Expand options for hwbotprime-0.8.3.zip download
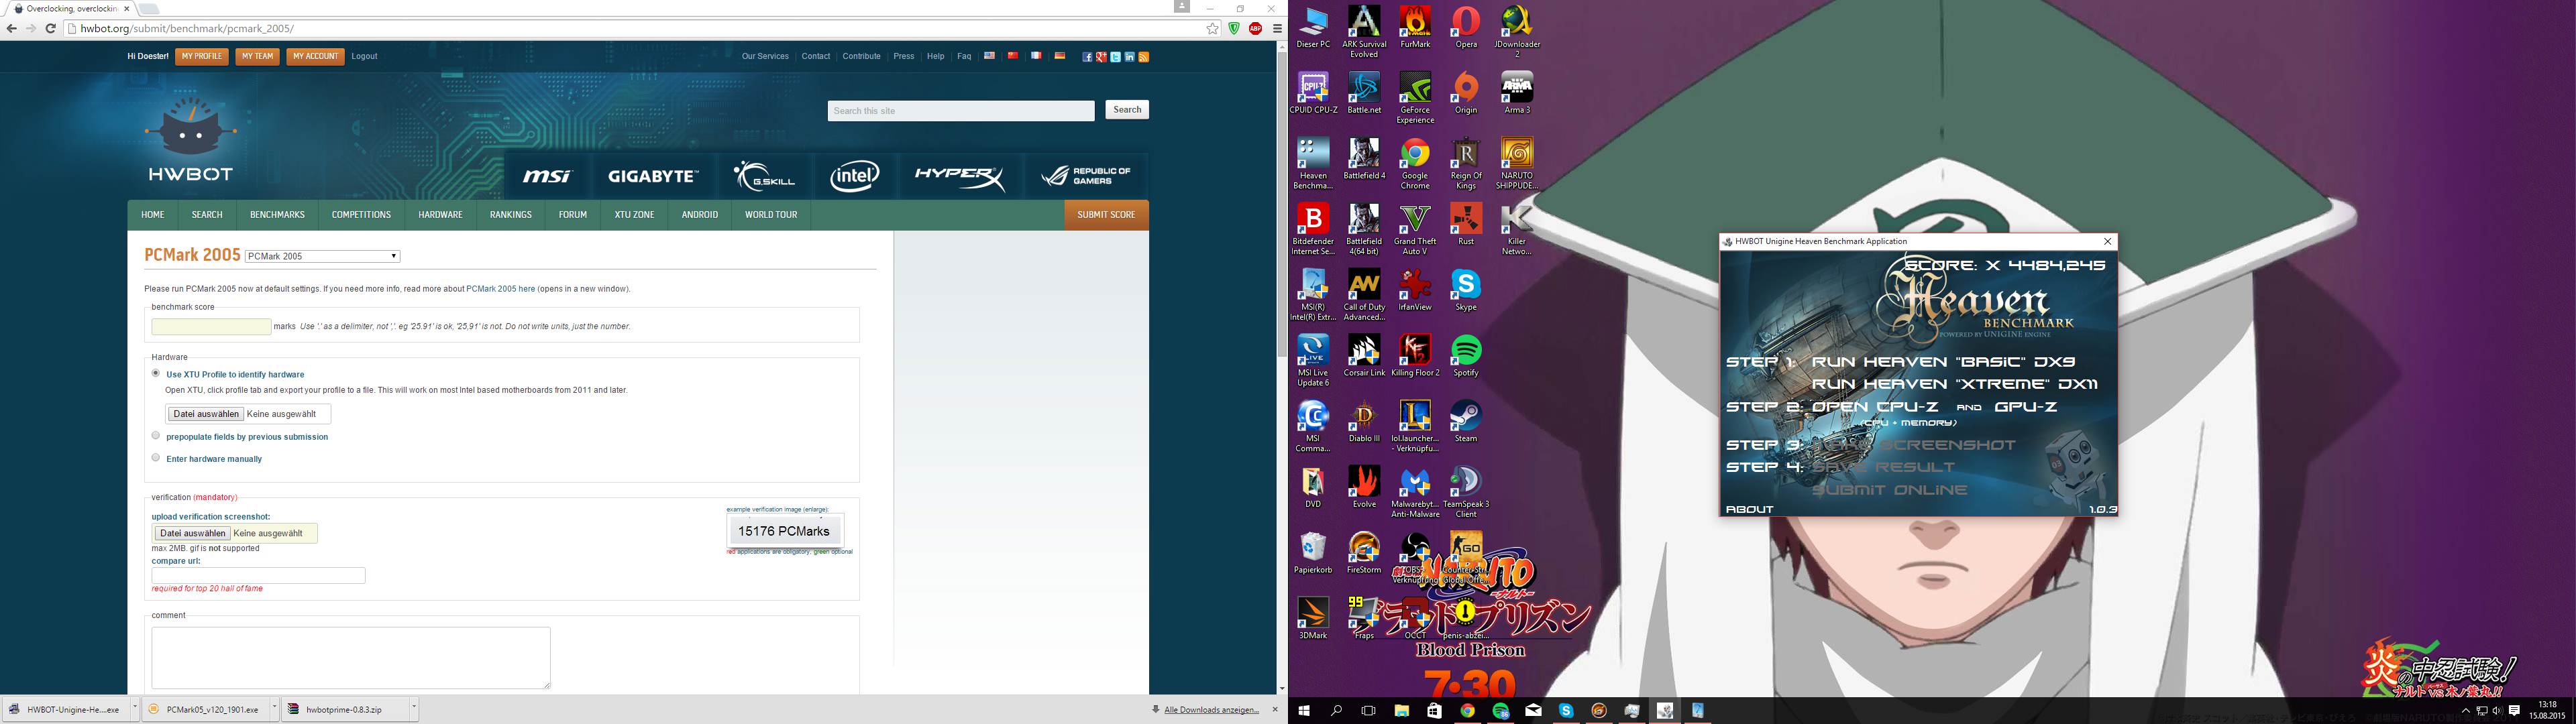This screenshot has height=724, width=2576. [413, 708]
